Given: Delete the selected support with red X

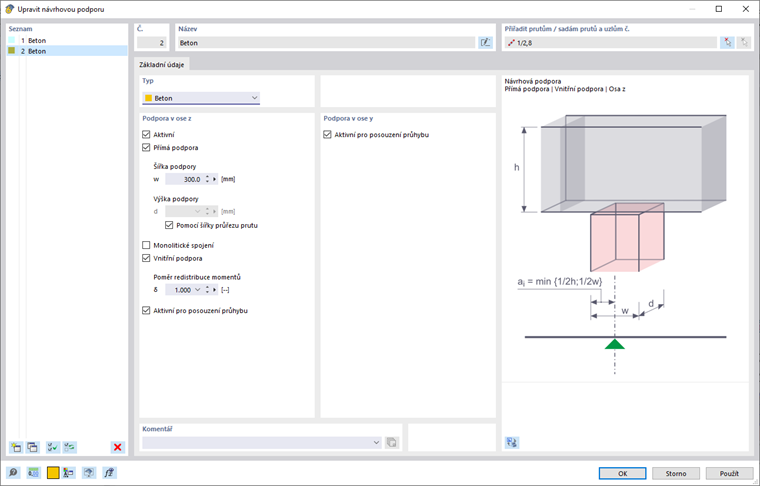Looking at the screenshot, I should [x=117, y=447].
